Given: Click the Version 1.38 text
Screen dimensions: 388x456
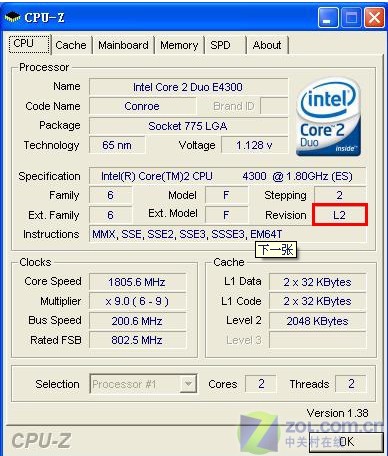Looking at the screenshot, I should tap(337, 413).
